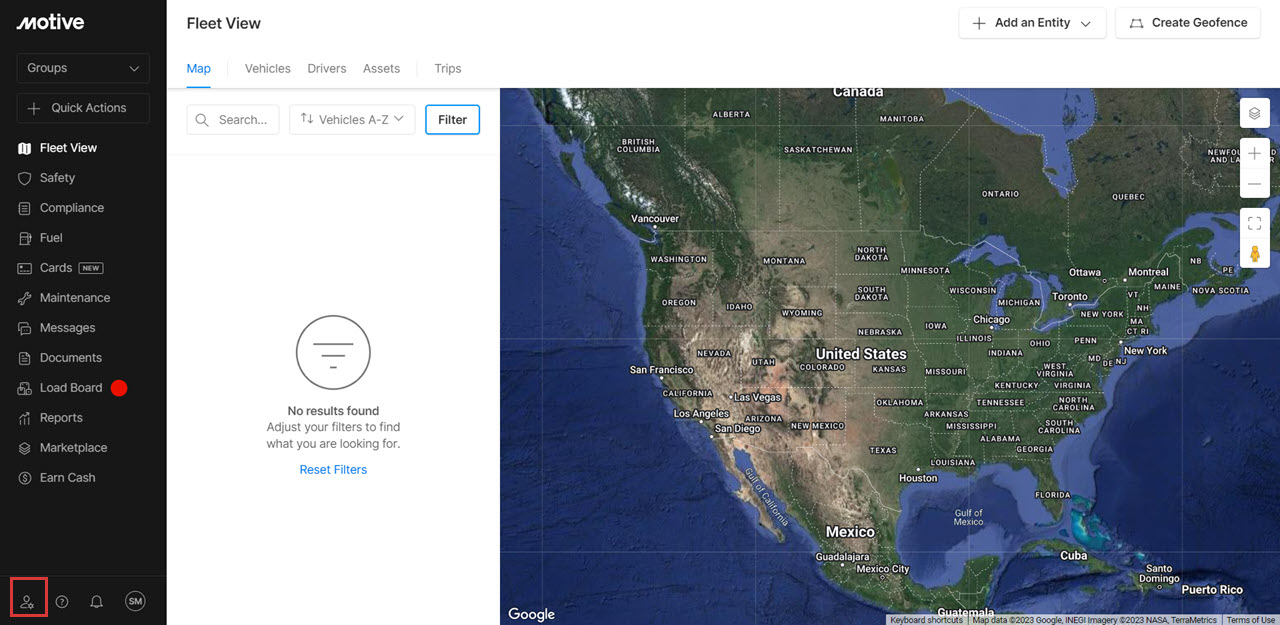This screenshot has height=625, width=1280.
Task: Click the Reset Filters link
Action: 333,470
